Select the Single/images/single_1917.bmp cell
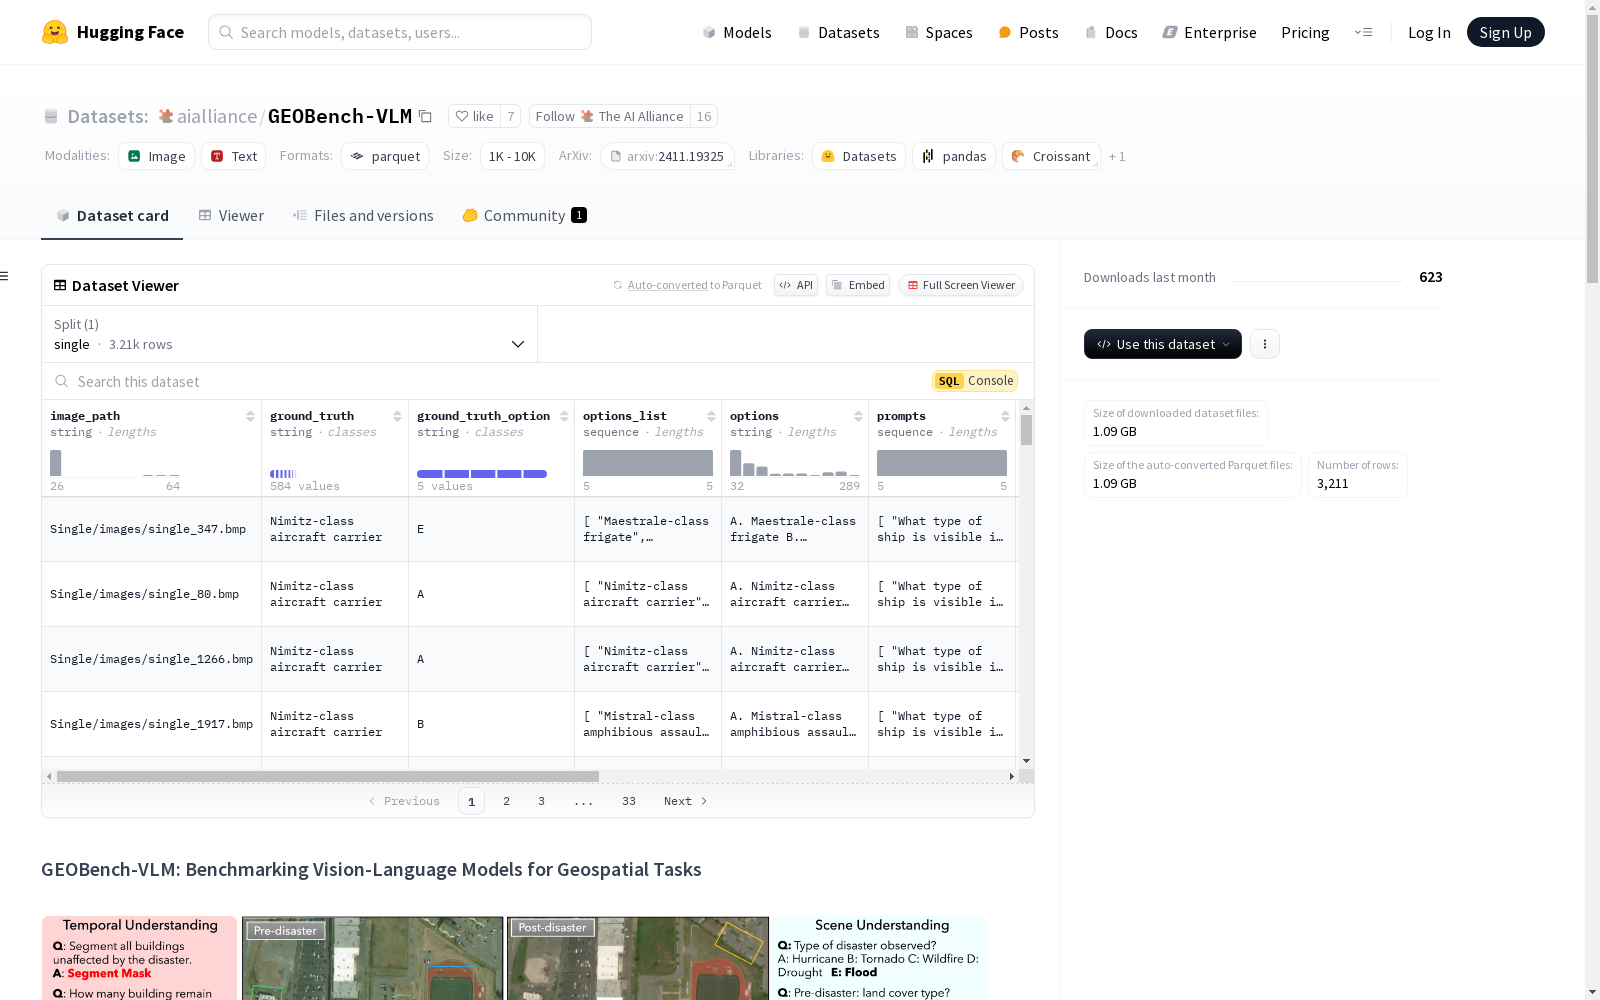 [152, 724]
